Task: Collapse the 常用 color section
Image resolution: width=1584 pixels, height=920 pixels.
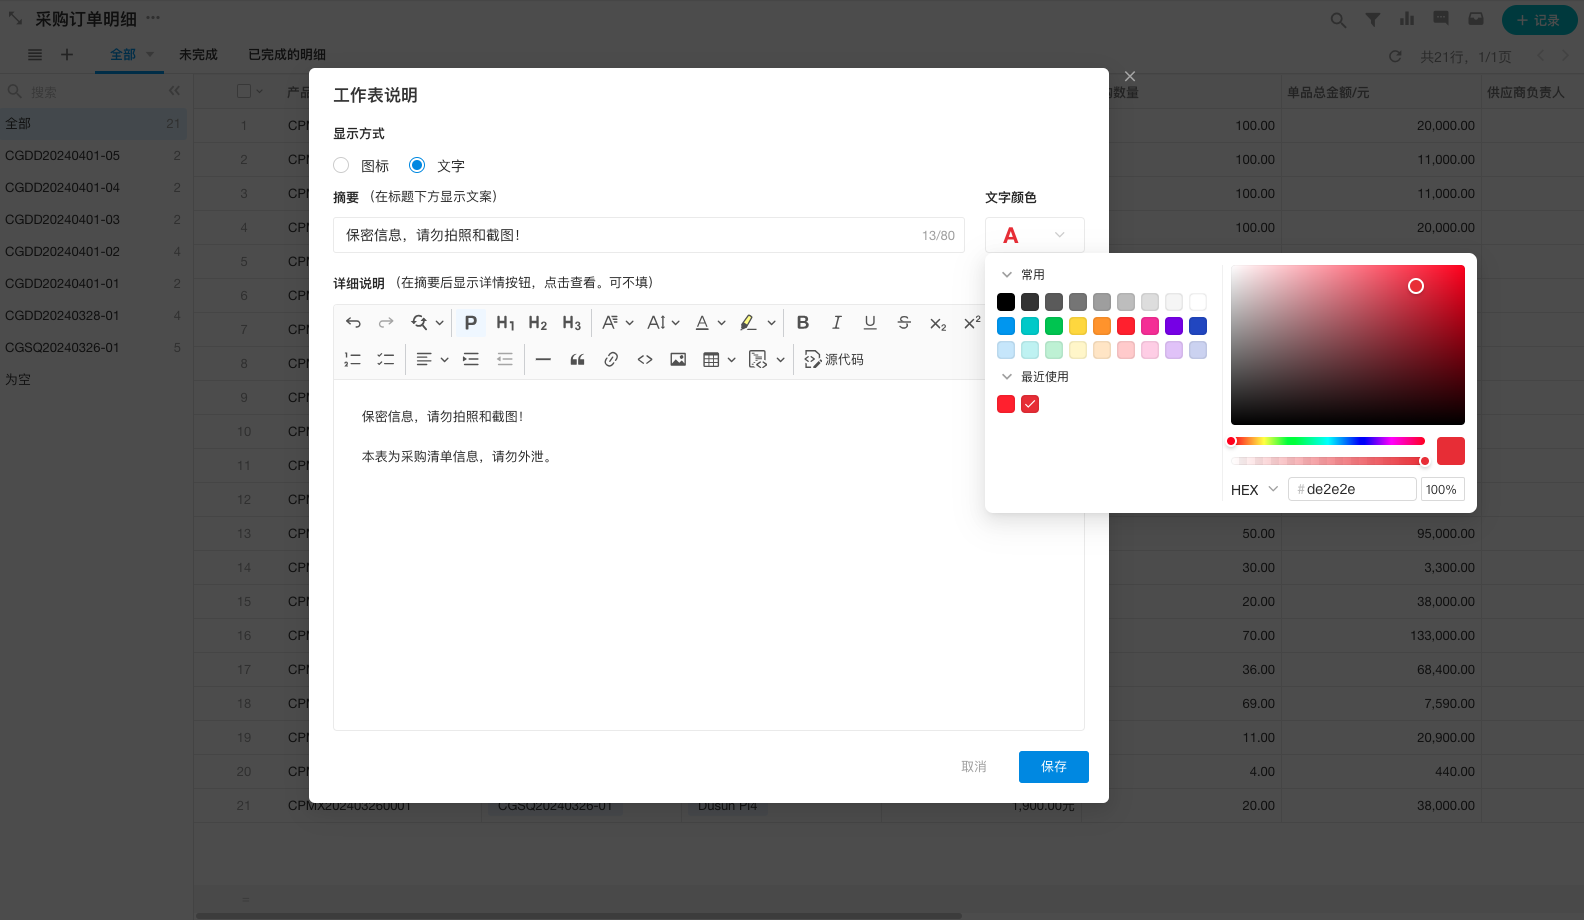Action: pos(1007,274)
